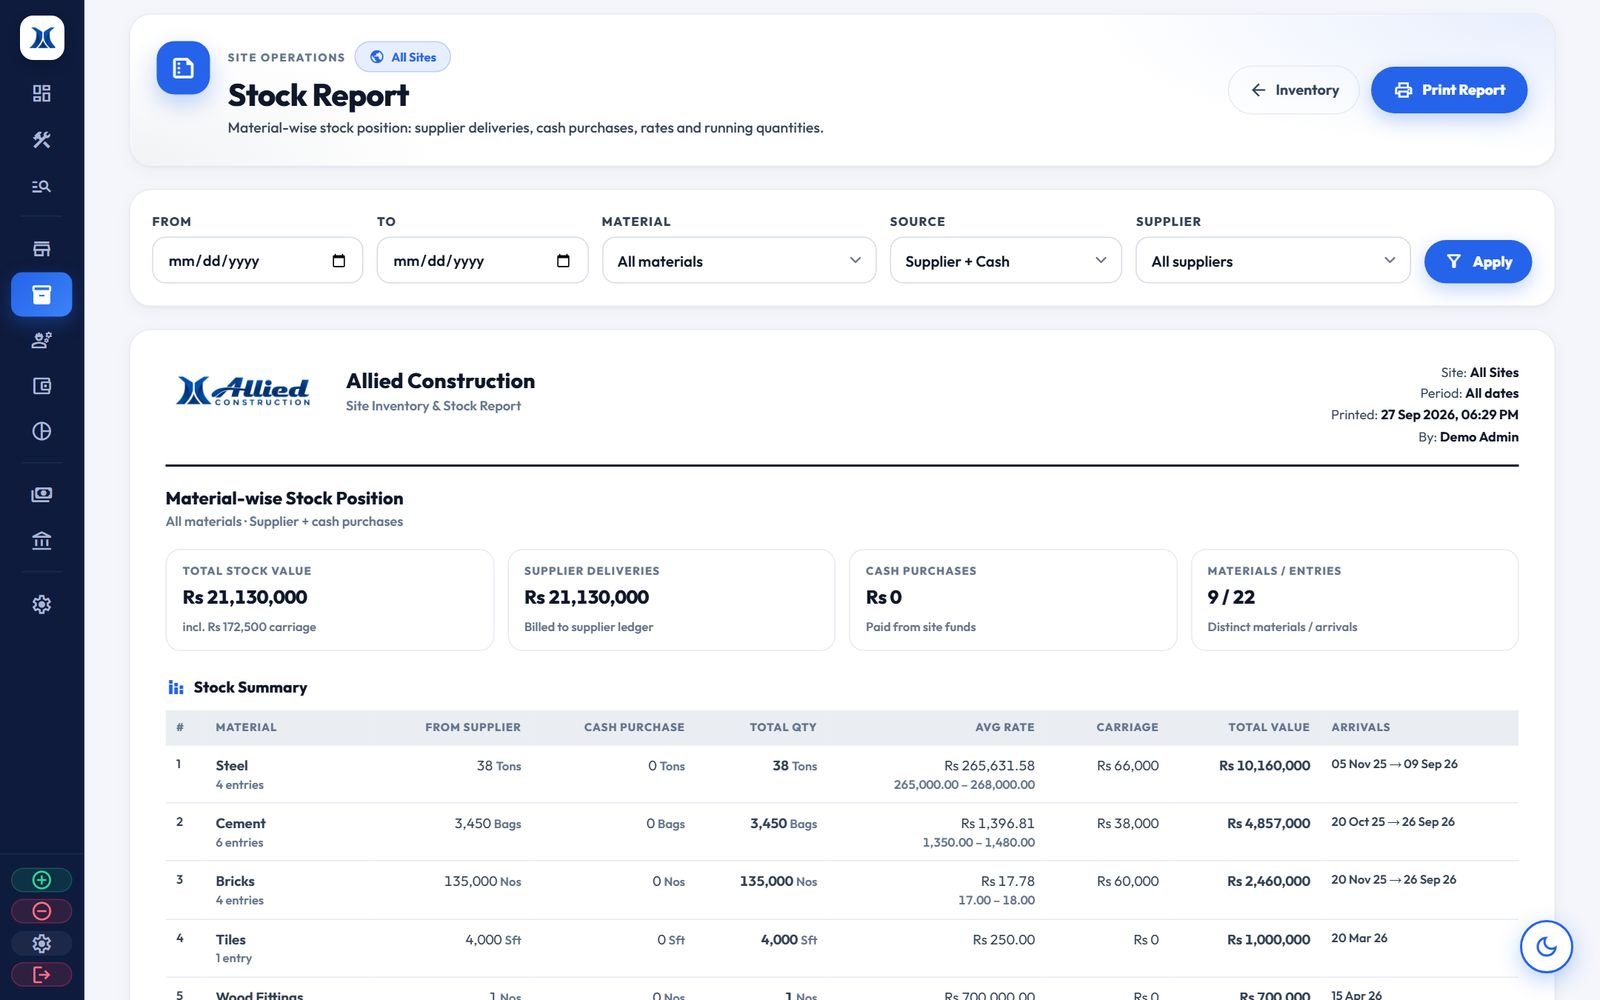
Task: Click the green plus circle button
Action: [41, 880]
